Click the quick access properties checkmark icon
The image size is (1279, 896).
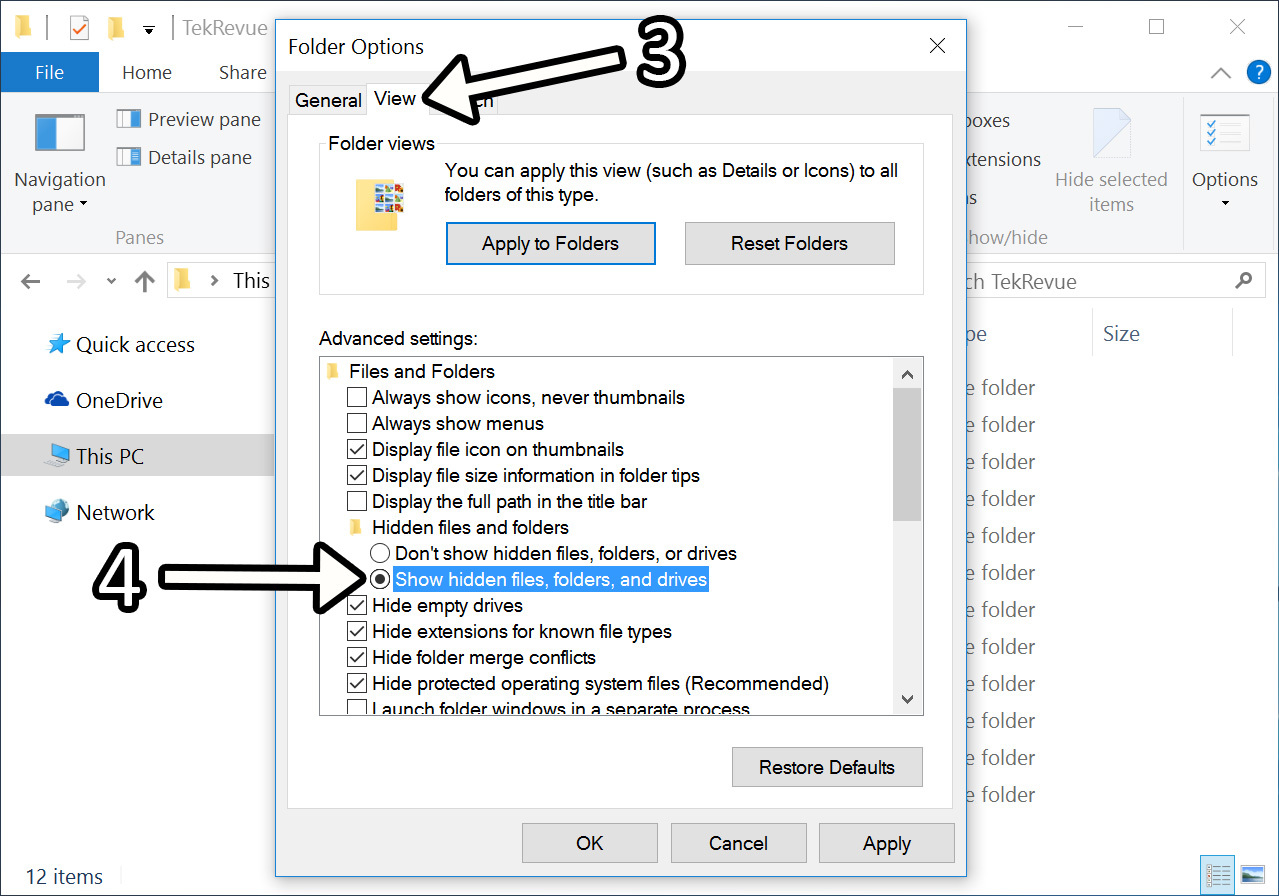coord(80,28)
